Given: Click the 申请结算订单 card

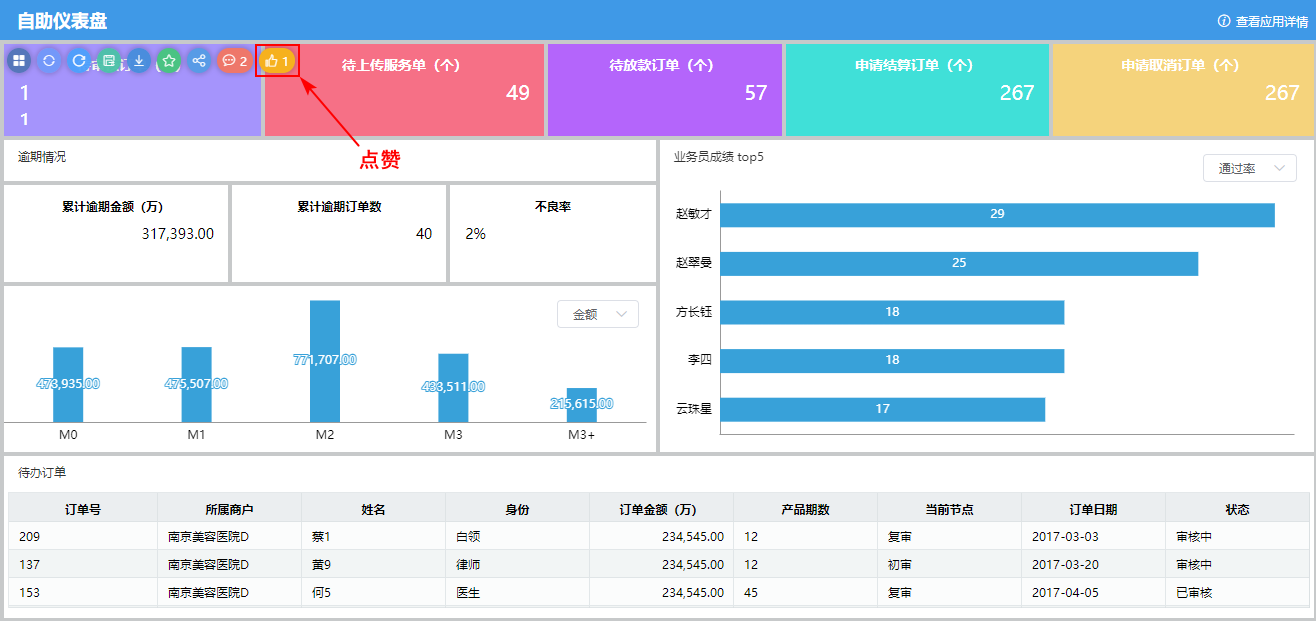Looking at the screenshot, I should (917, 89).
